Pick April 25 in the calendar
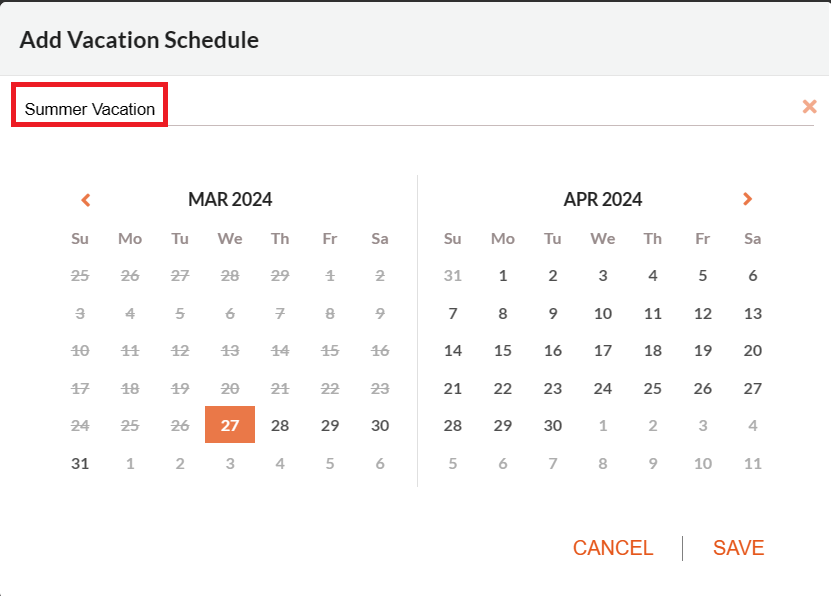This screenshot has width=835, height=597. click(x=652, y=389)
